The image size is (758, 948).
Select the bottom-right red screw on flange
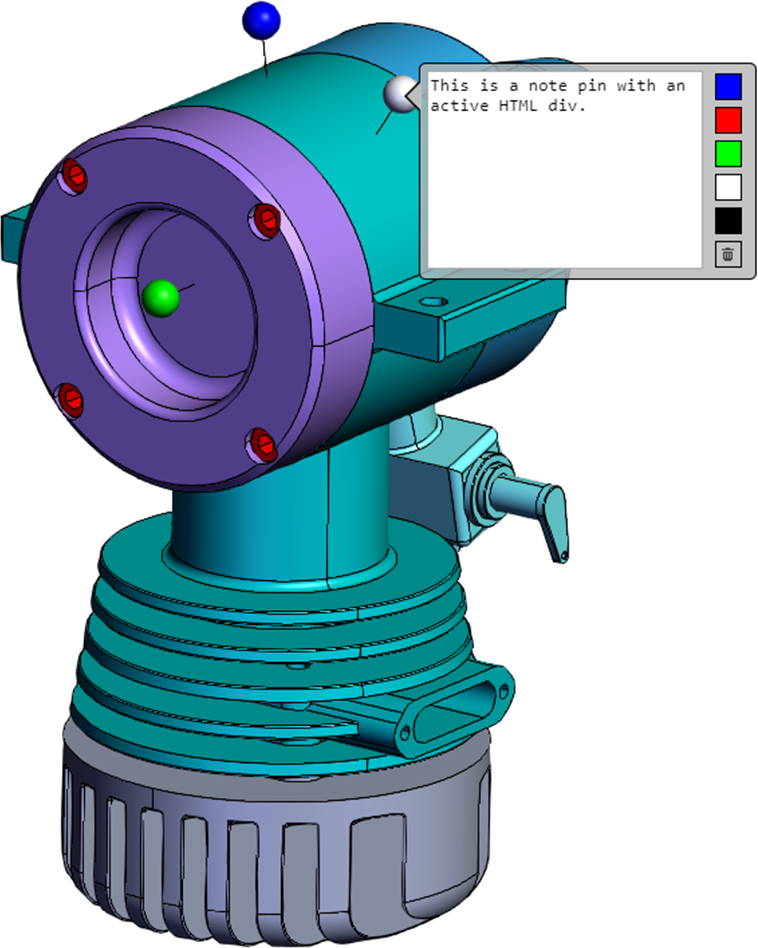pyautogui.click(x=261, y=442)
